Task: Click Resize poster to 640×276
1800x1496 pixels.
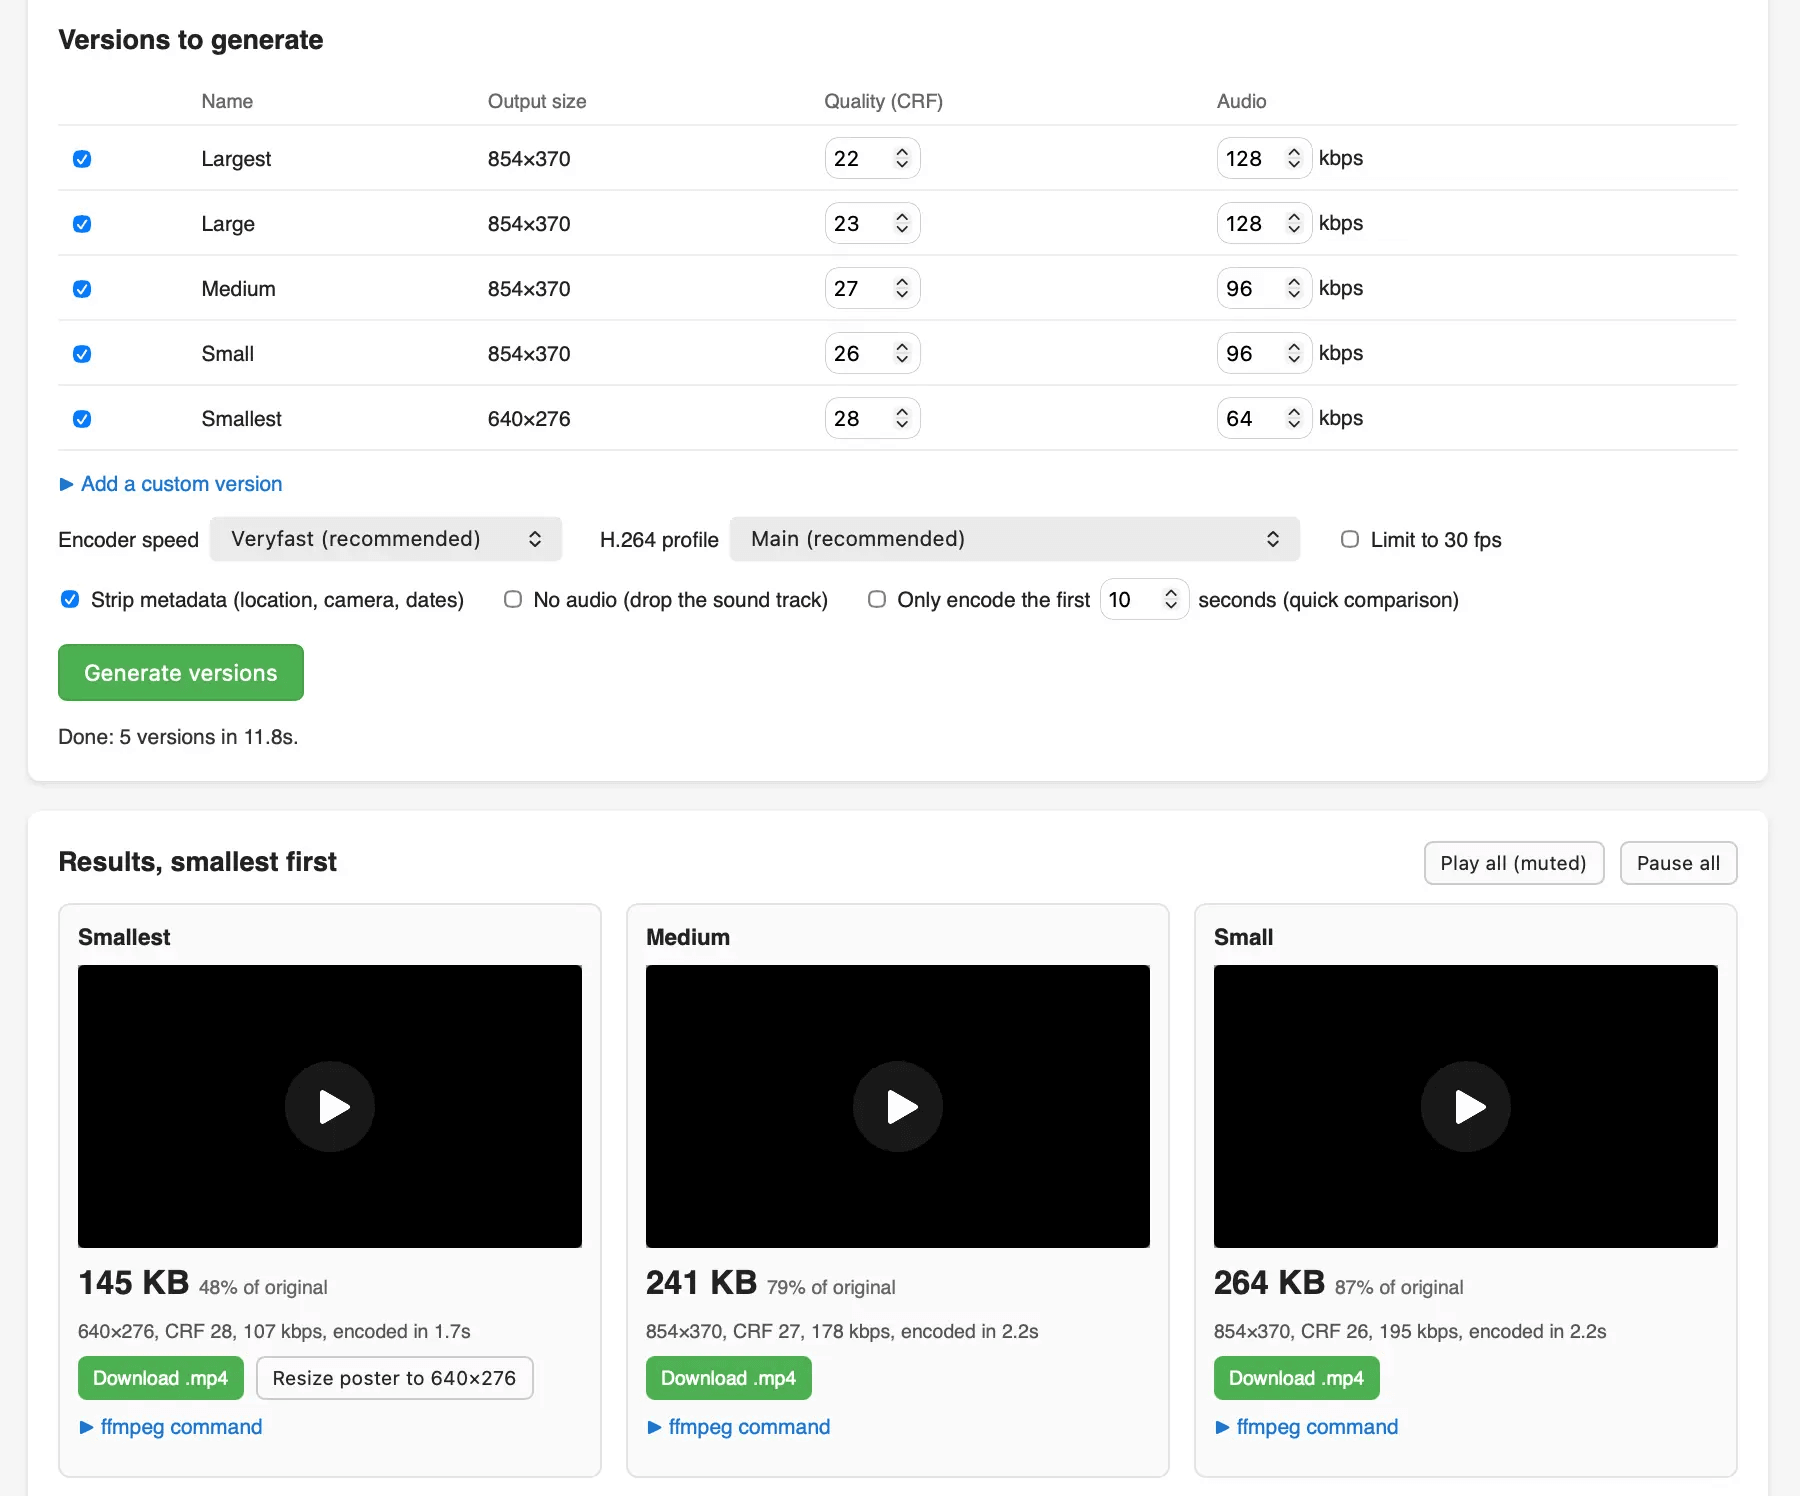Action: coord(395,1378)
